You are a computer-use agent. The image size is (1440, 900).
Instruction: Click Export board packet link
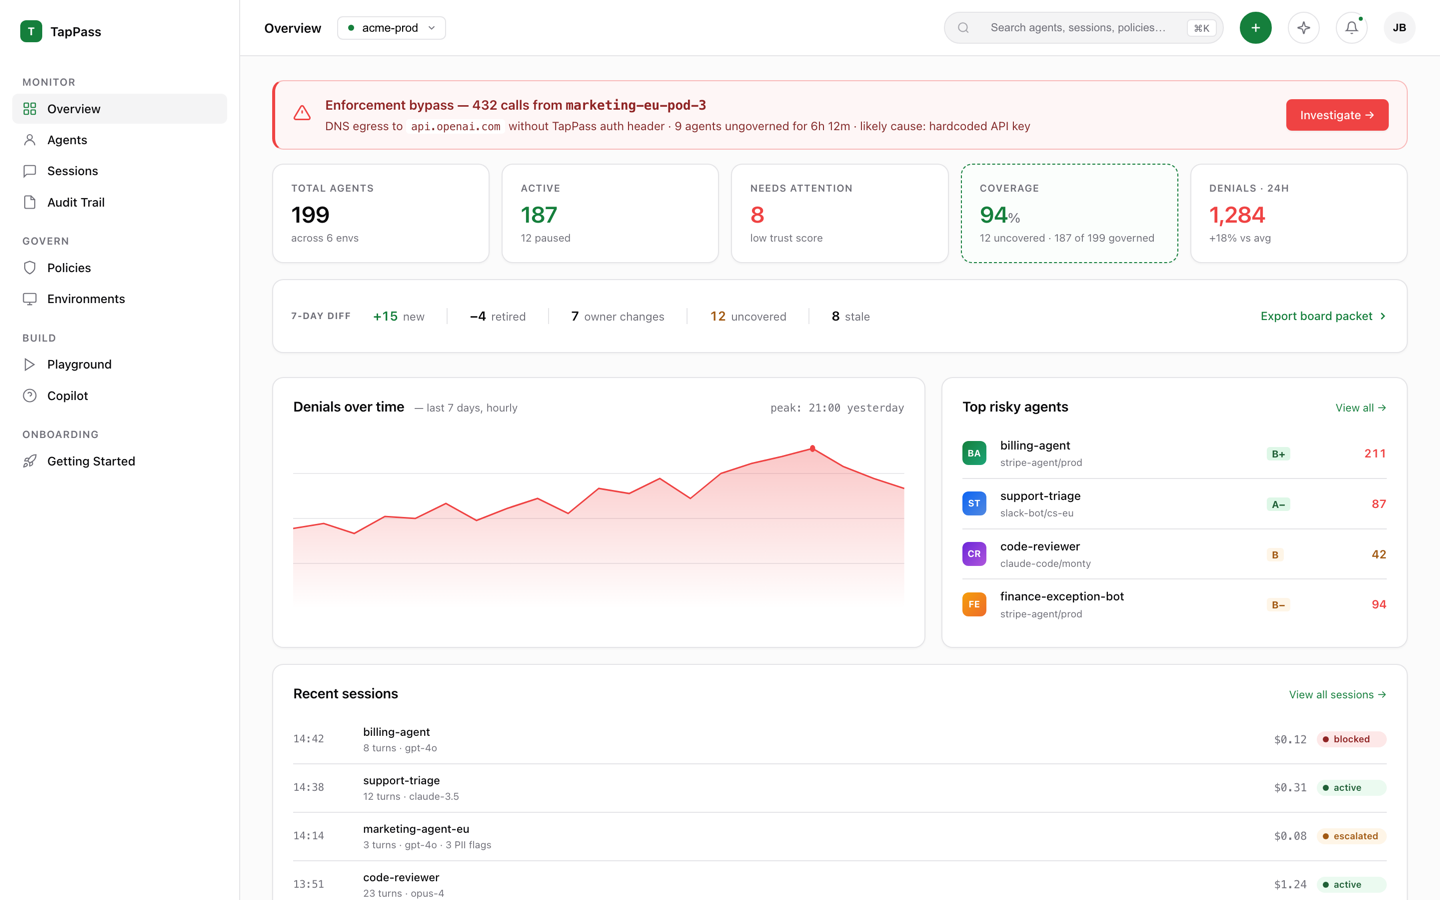pyautogui.click(x=1323, y=316)
